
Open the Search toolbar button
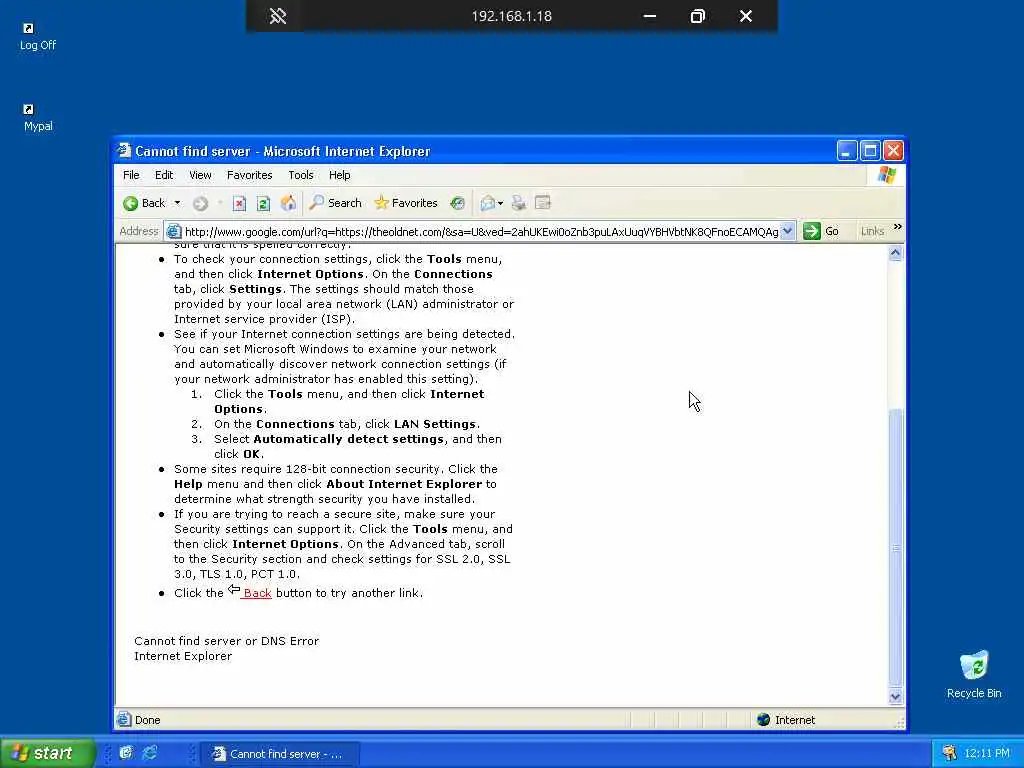click(336, 203)
